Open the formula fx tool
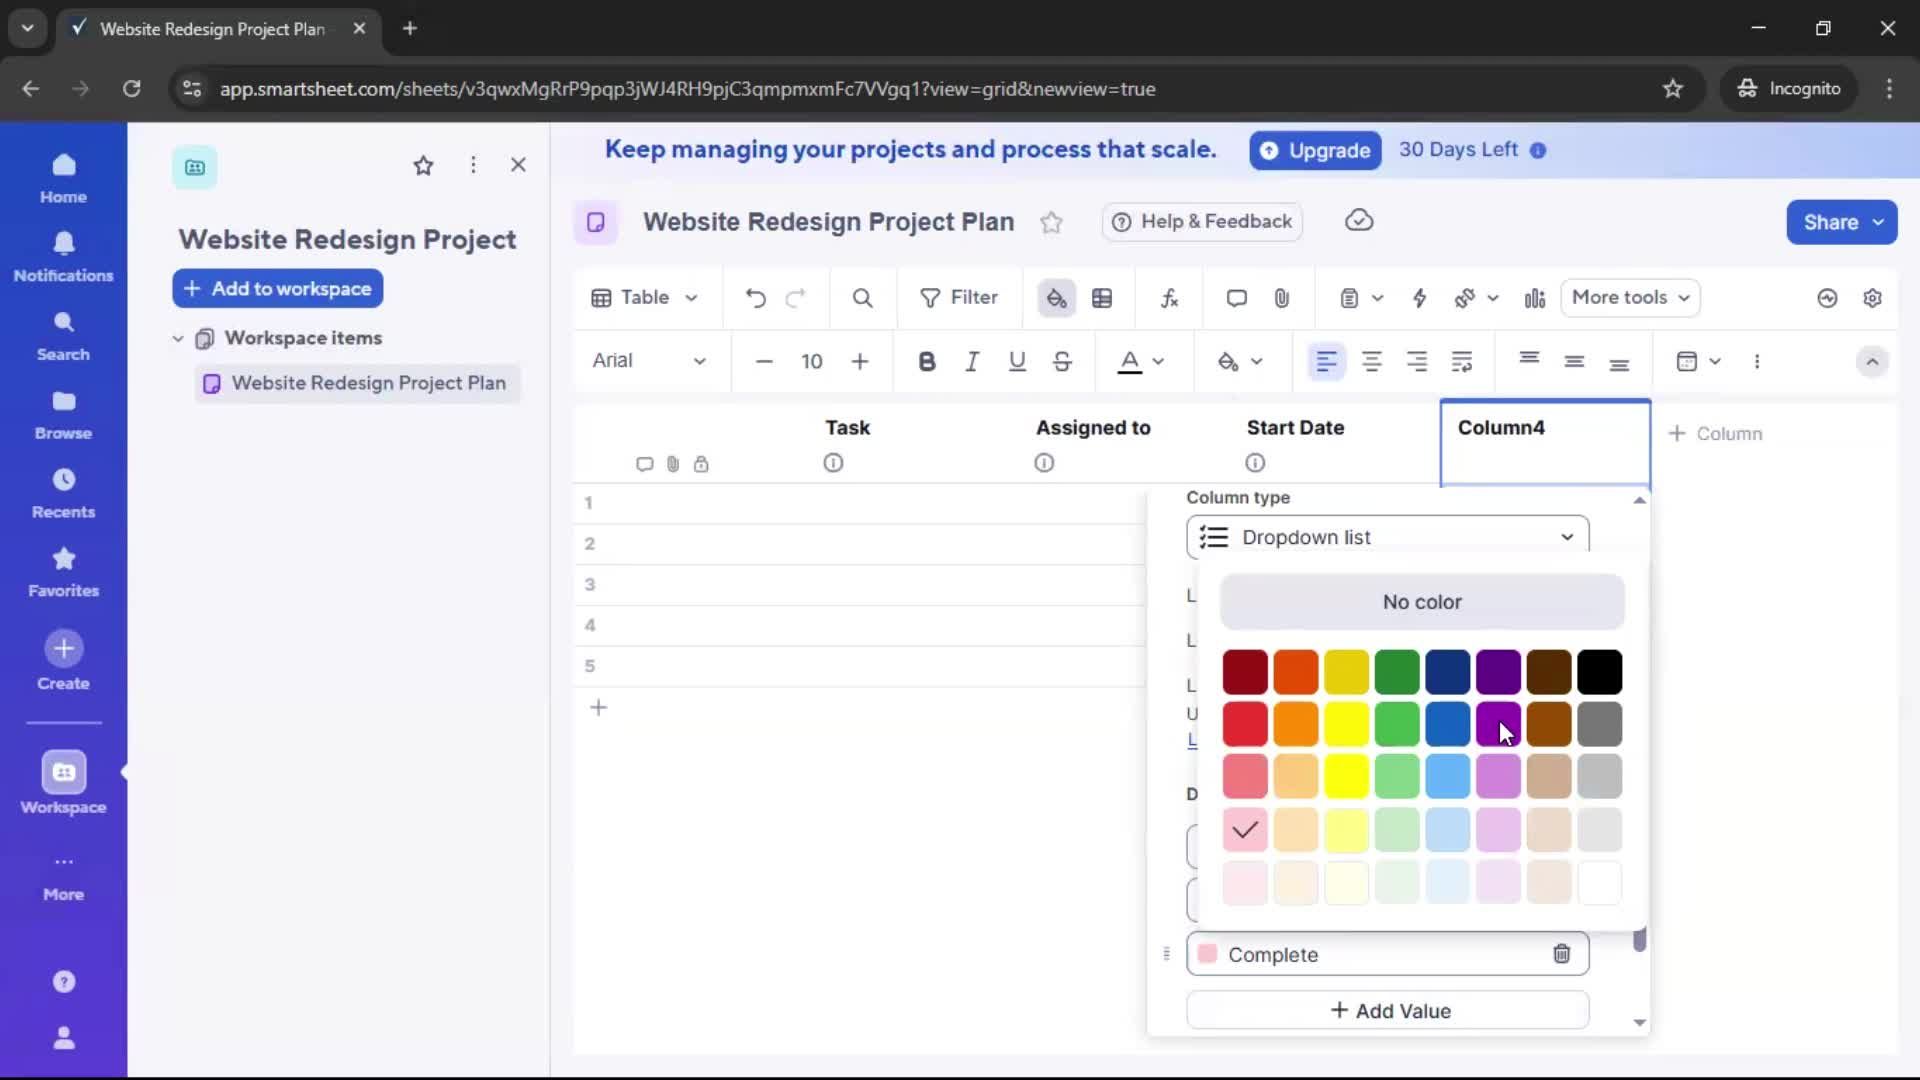 click(x=1169, y=297)
